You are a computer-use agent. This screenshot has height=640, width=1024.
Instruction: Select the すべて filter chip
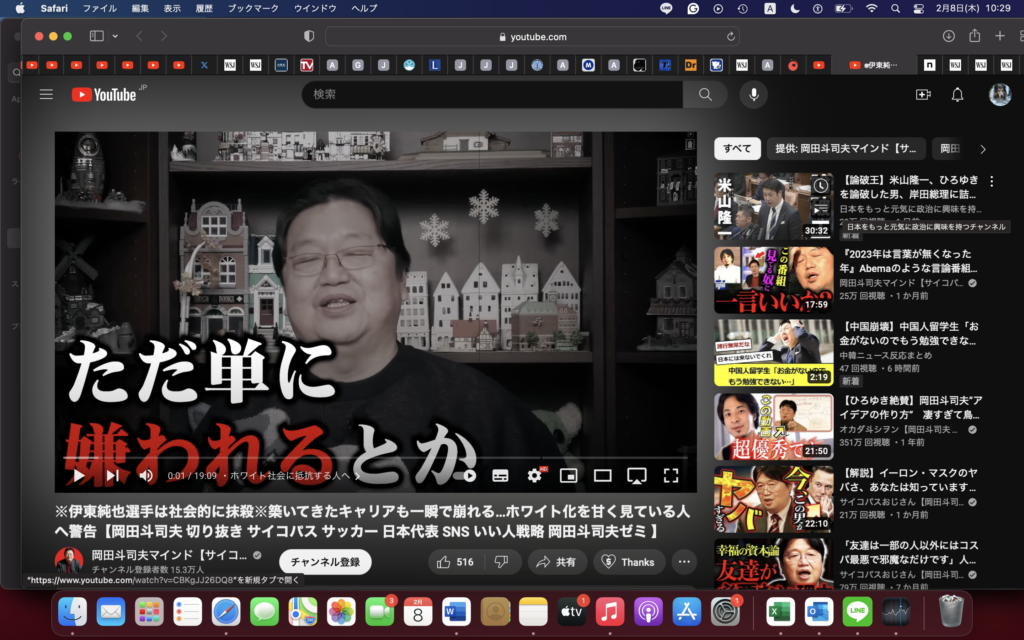pos(737,149)
